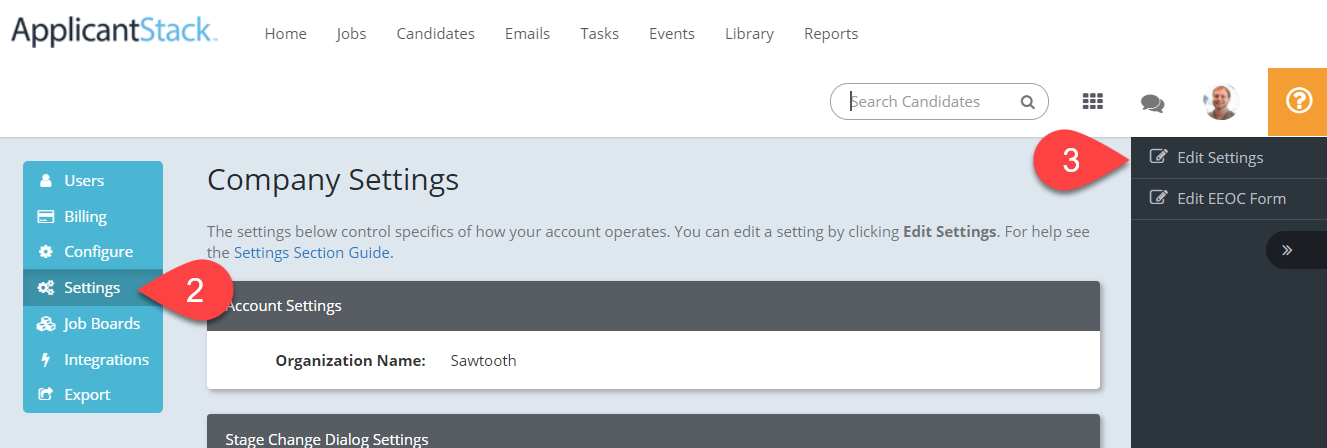This screenshot has height=448, width=1327.
Task: Click the Sawtooth organization value
Action: point(483,360)
